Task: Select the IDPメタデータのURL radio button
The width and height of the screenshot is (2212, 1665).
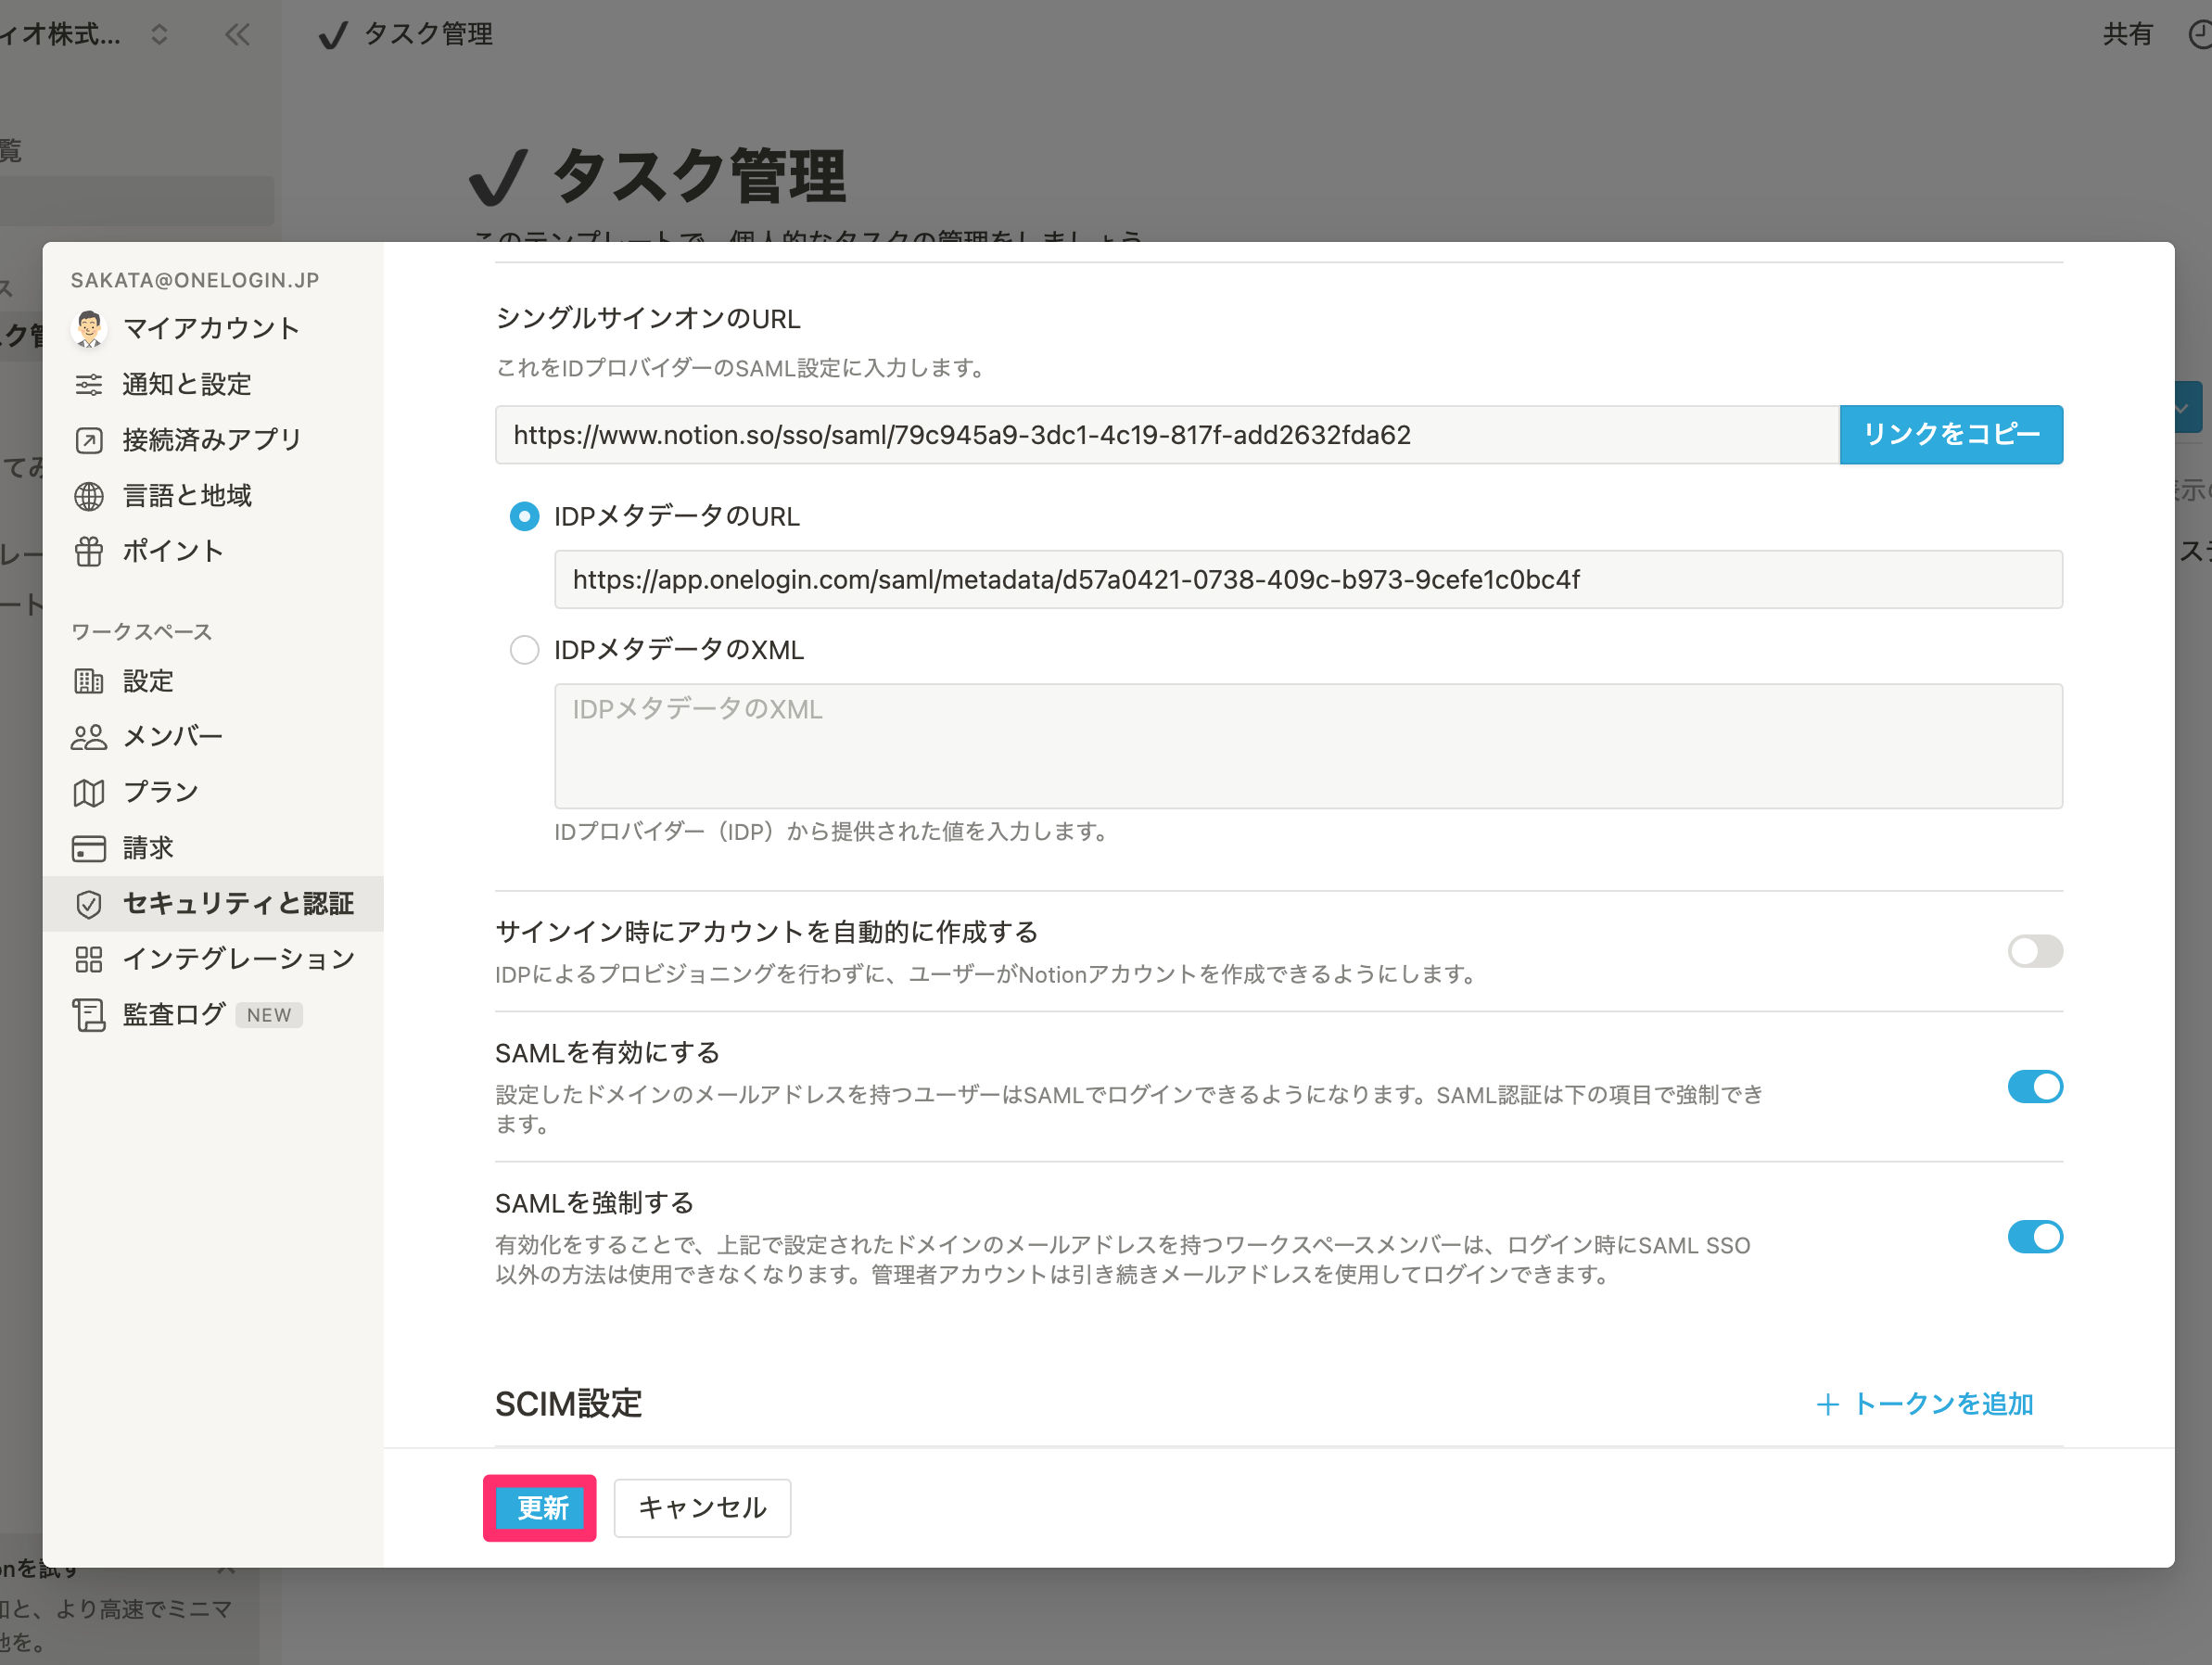Action: coord(524,516)
